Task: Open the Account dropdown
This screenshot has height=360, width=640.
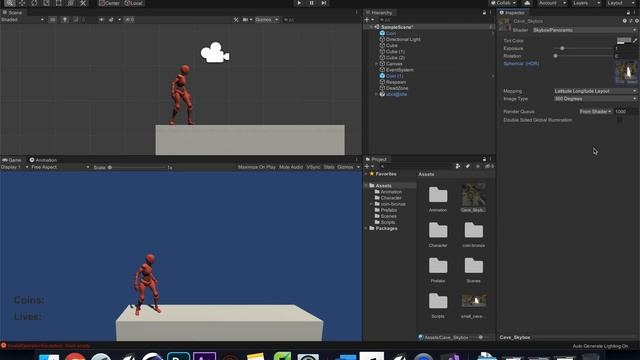Action: (x=552, y=3)
